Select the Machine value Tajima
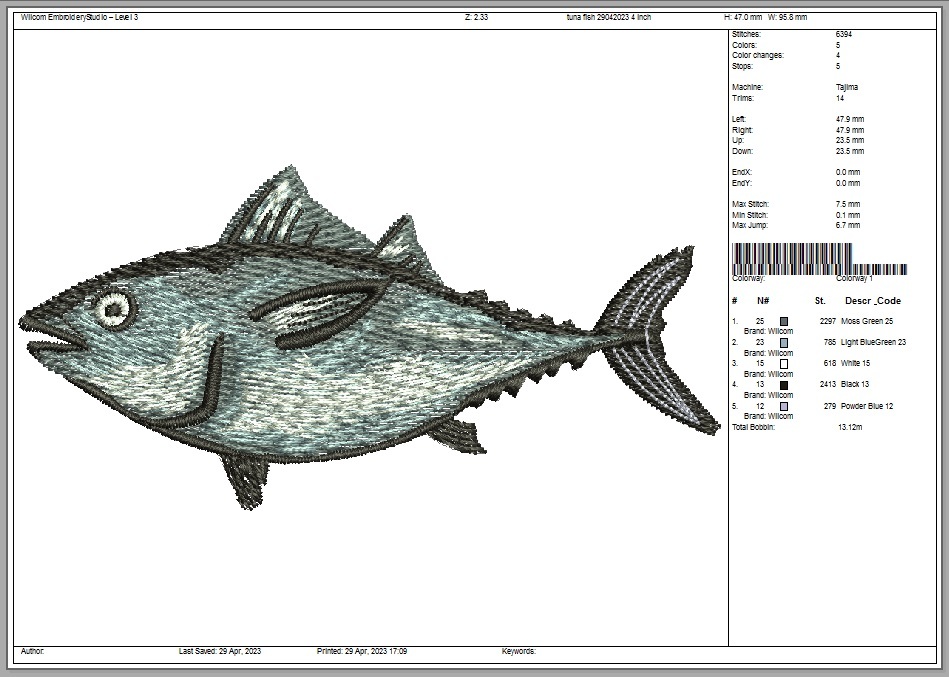Screen dimensions: 949x677 pyautogui.click(x=846, y=87)
